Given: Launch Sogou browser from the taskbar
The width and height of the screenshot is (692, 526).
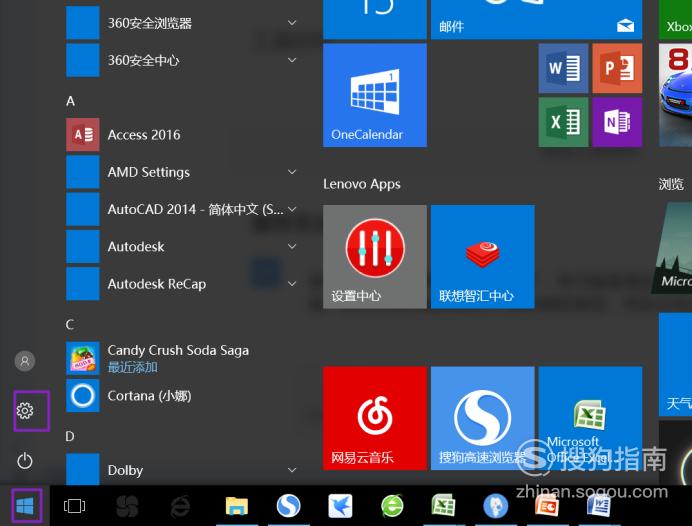Looking at the screenshot, I should [289, 506].
